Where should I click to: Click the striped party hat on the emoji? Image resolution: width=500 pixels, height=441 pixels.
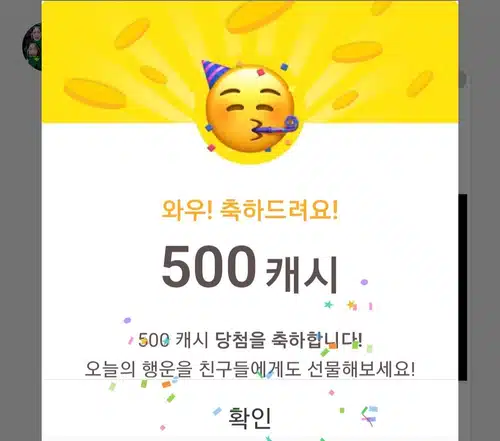pos(214,74)
